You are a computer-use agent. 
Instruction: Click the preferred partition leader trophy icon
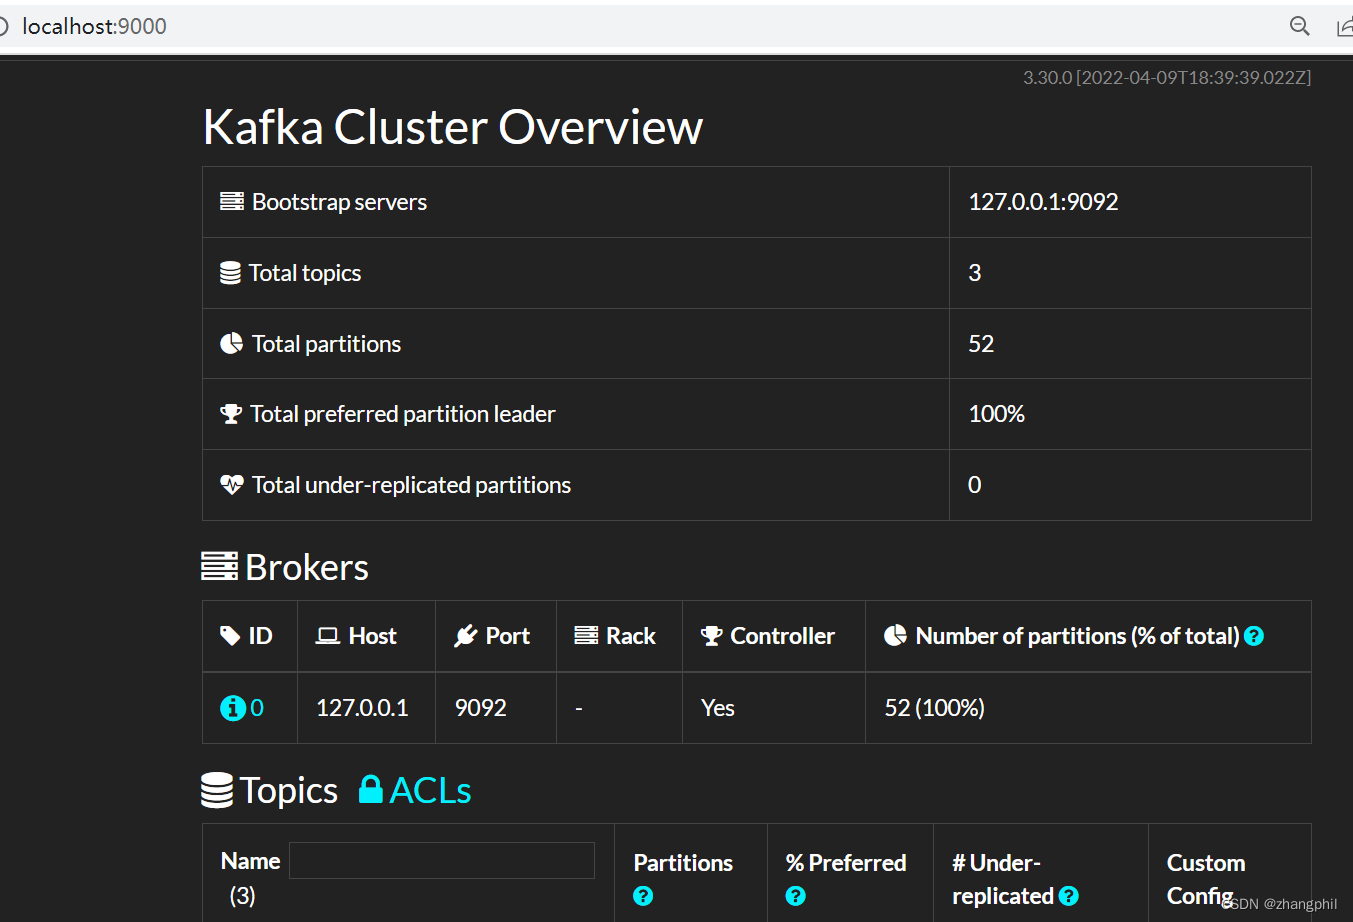click(231, 414)
